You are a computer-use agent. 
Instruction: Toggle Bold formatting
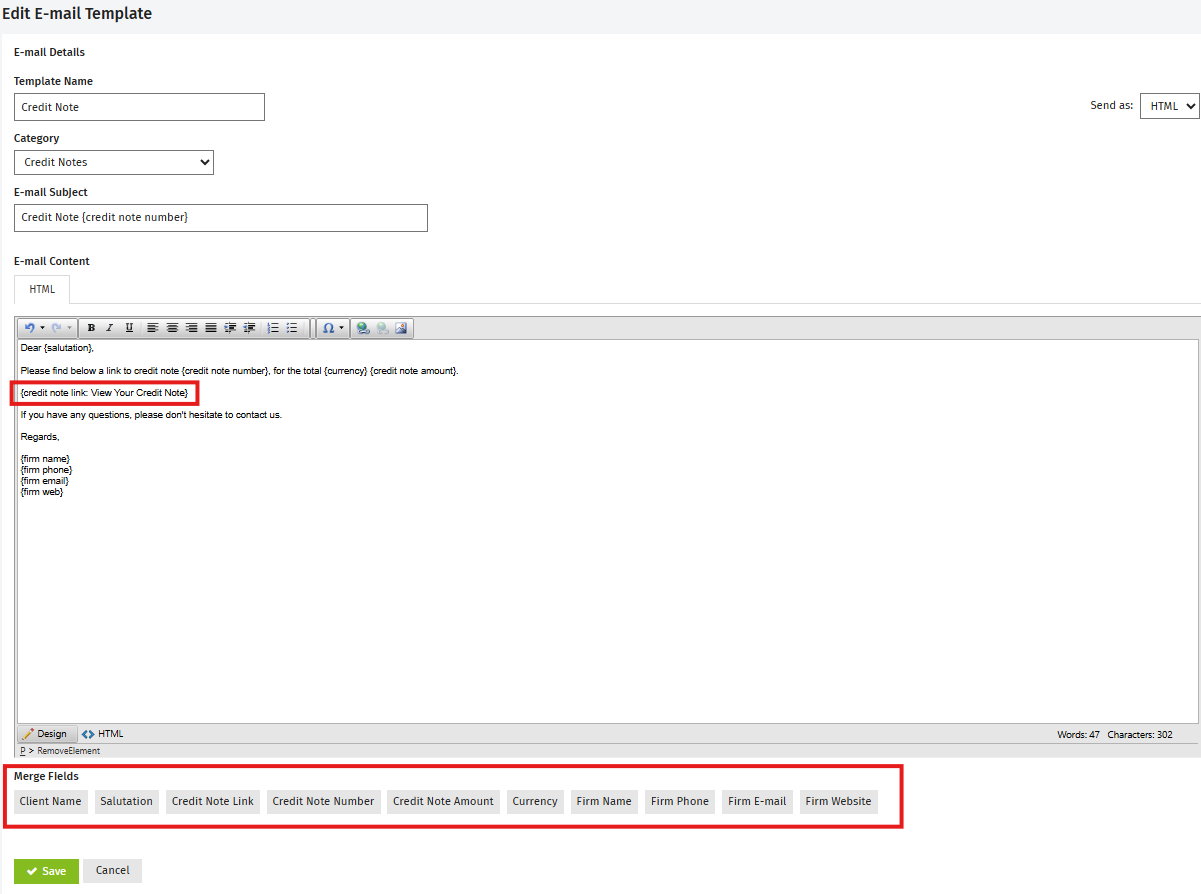[91, 328]
